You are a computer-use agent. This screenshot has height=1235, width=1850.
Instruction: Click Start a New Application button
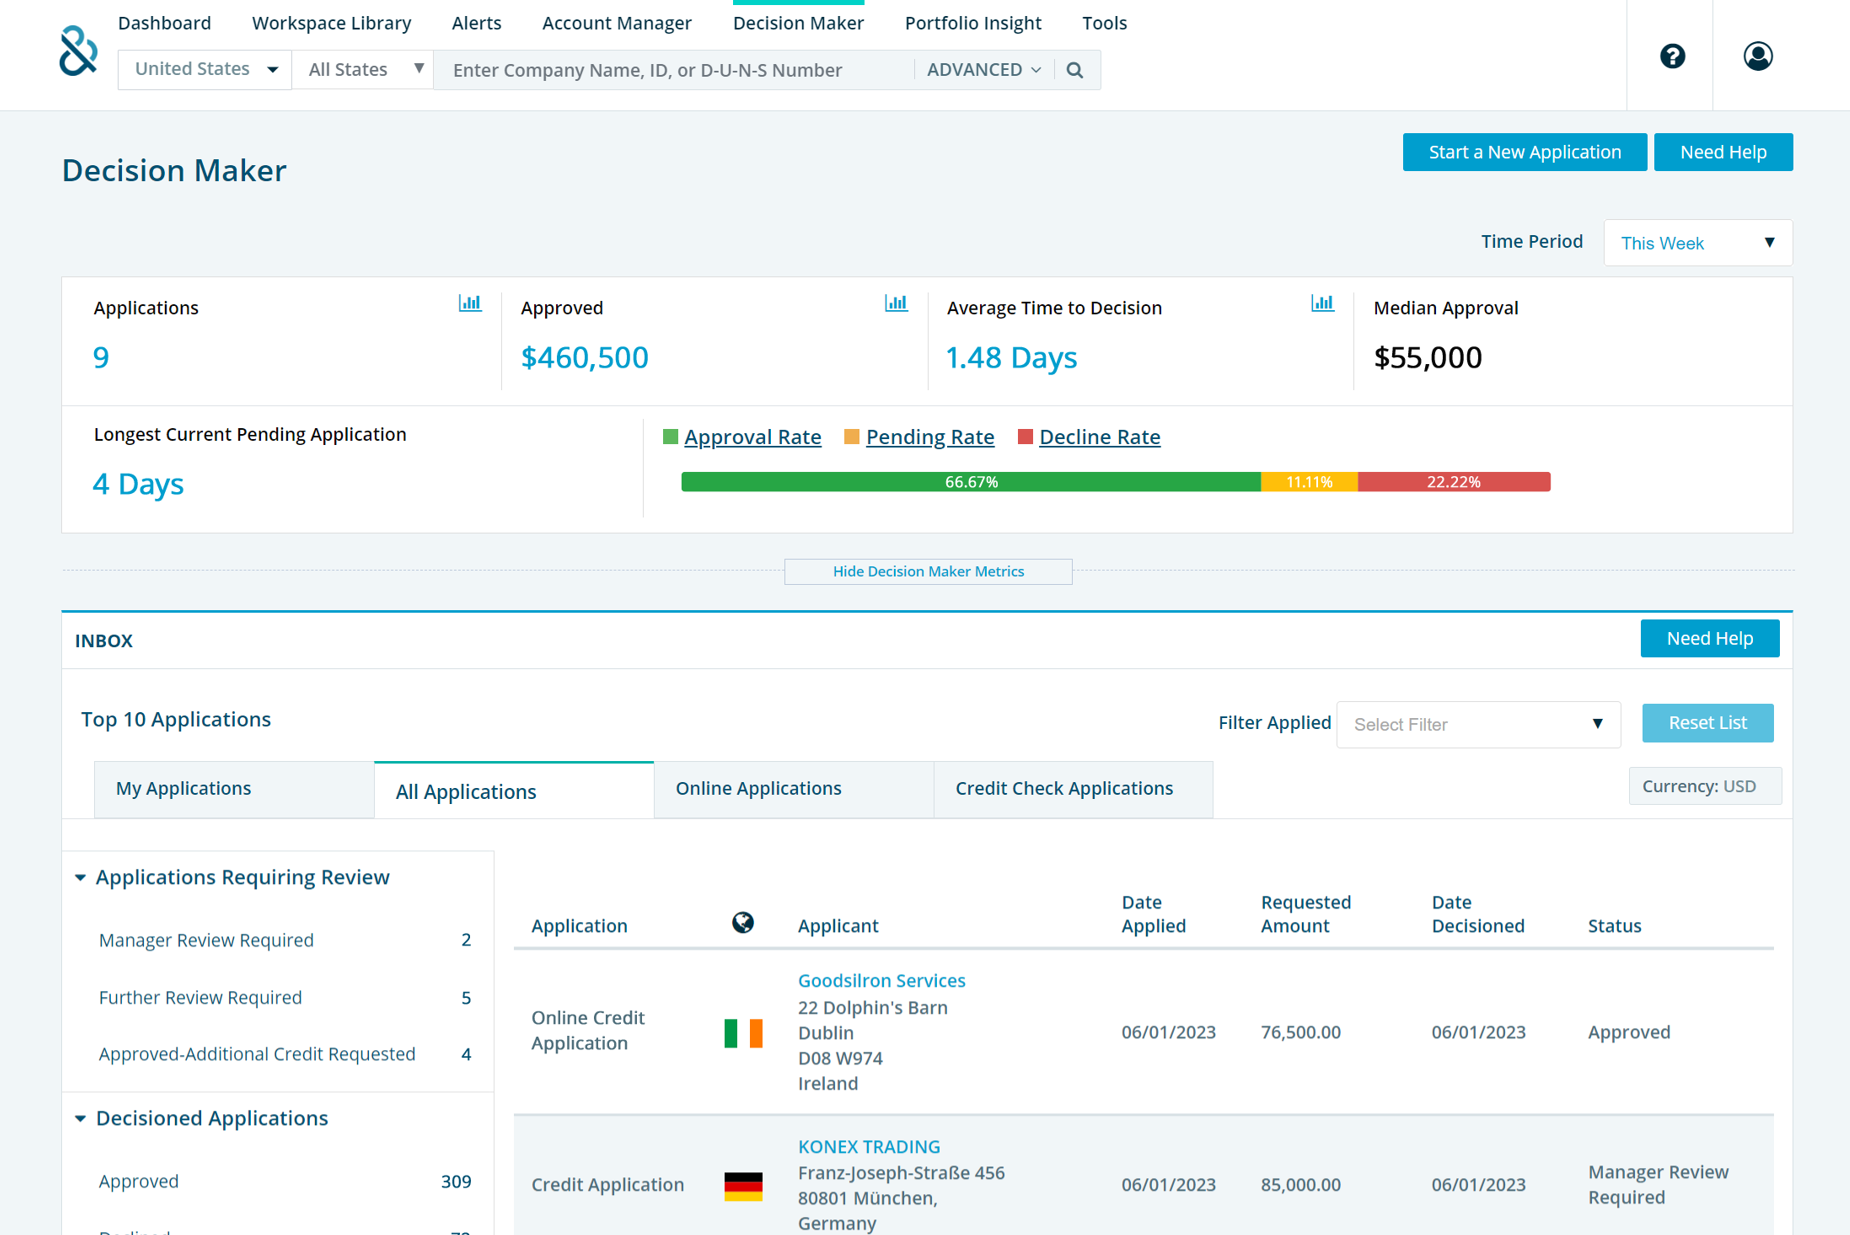1524,152
